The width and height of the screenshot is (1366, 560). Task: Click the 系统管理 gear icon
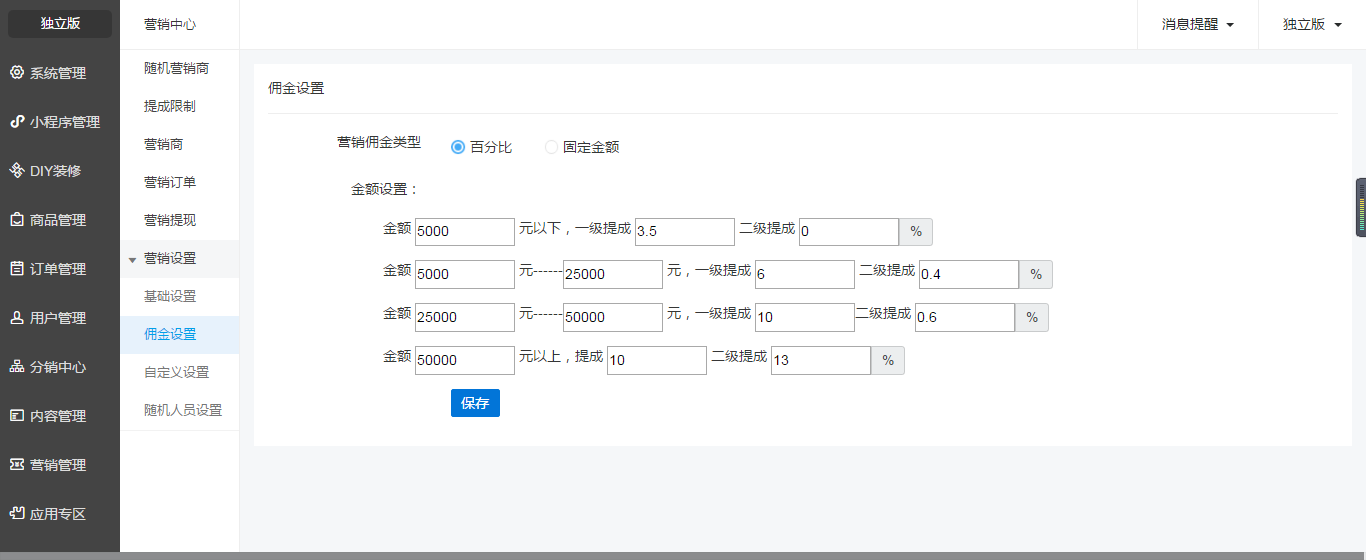[x=17, y=73]
